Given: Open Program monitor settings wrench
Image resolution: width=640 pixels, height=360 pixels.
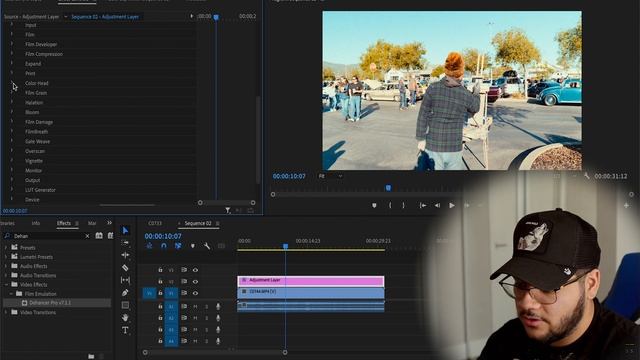Looking at the screenshot, I should [587, 176].
